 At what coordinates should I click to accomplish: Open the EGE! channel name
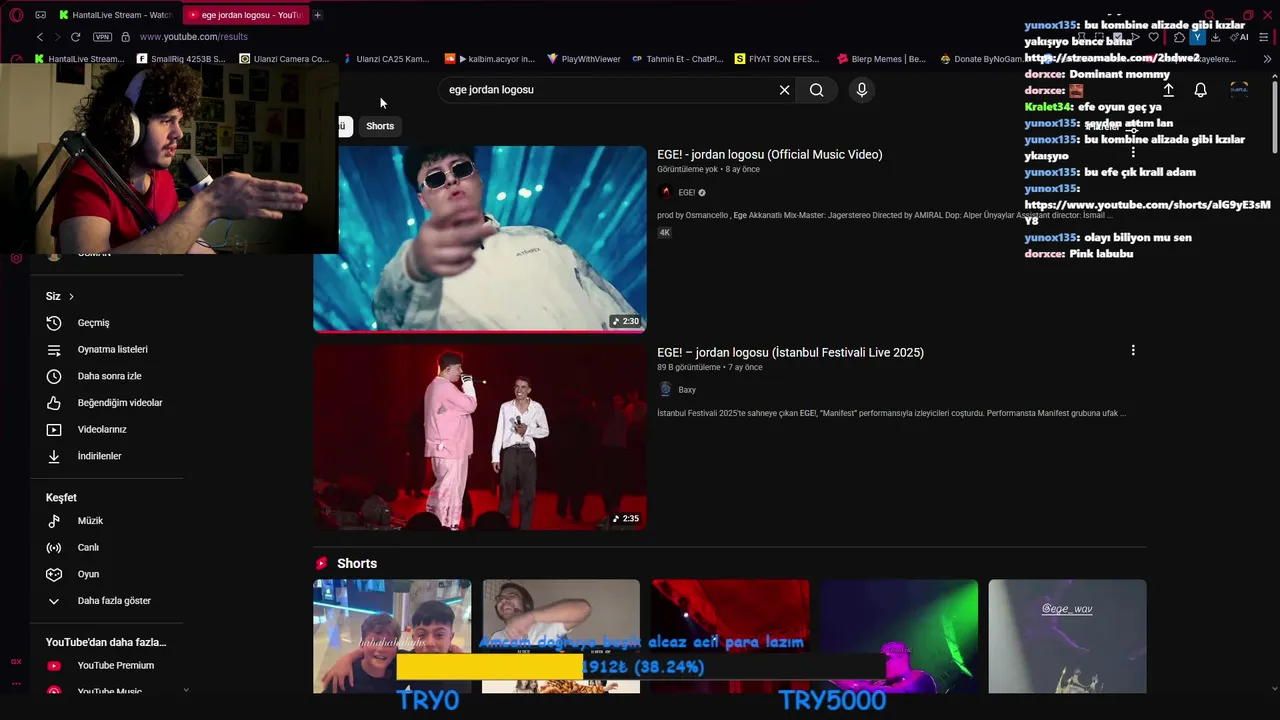687,192
